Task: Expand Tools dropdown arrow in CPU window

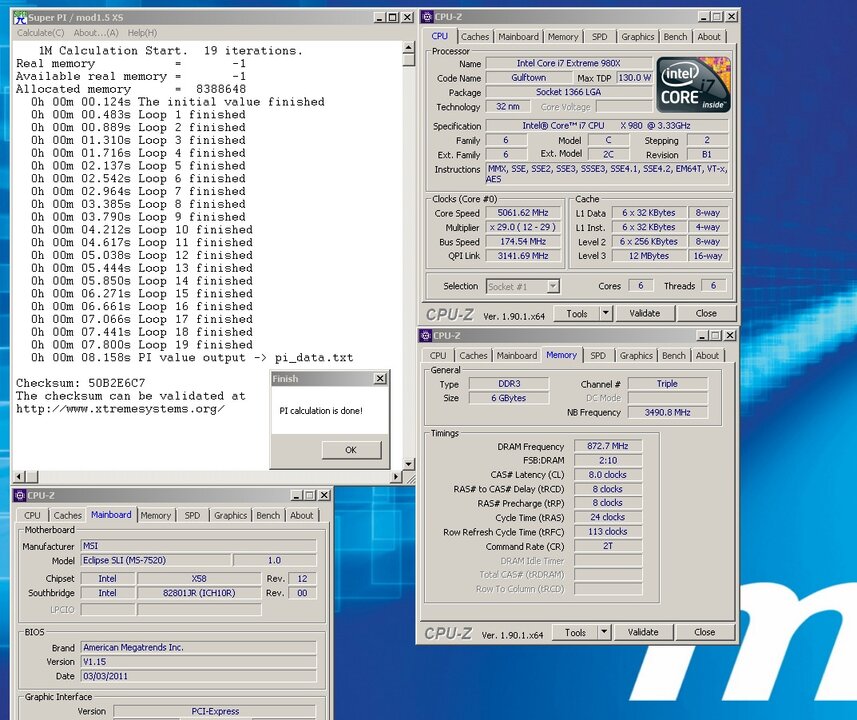Action: tap(606, 313)
